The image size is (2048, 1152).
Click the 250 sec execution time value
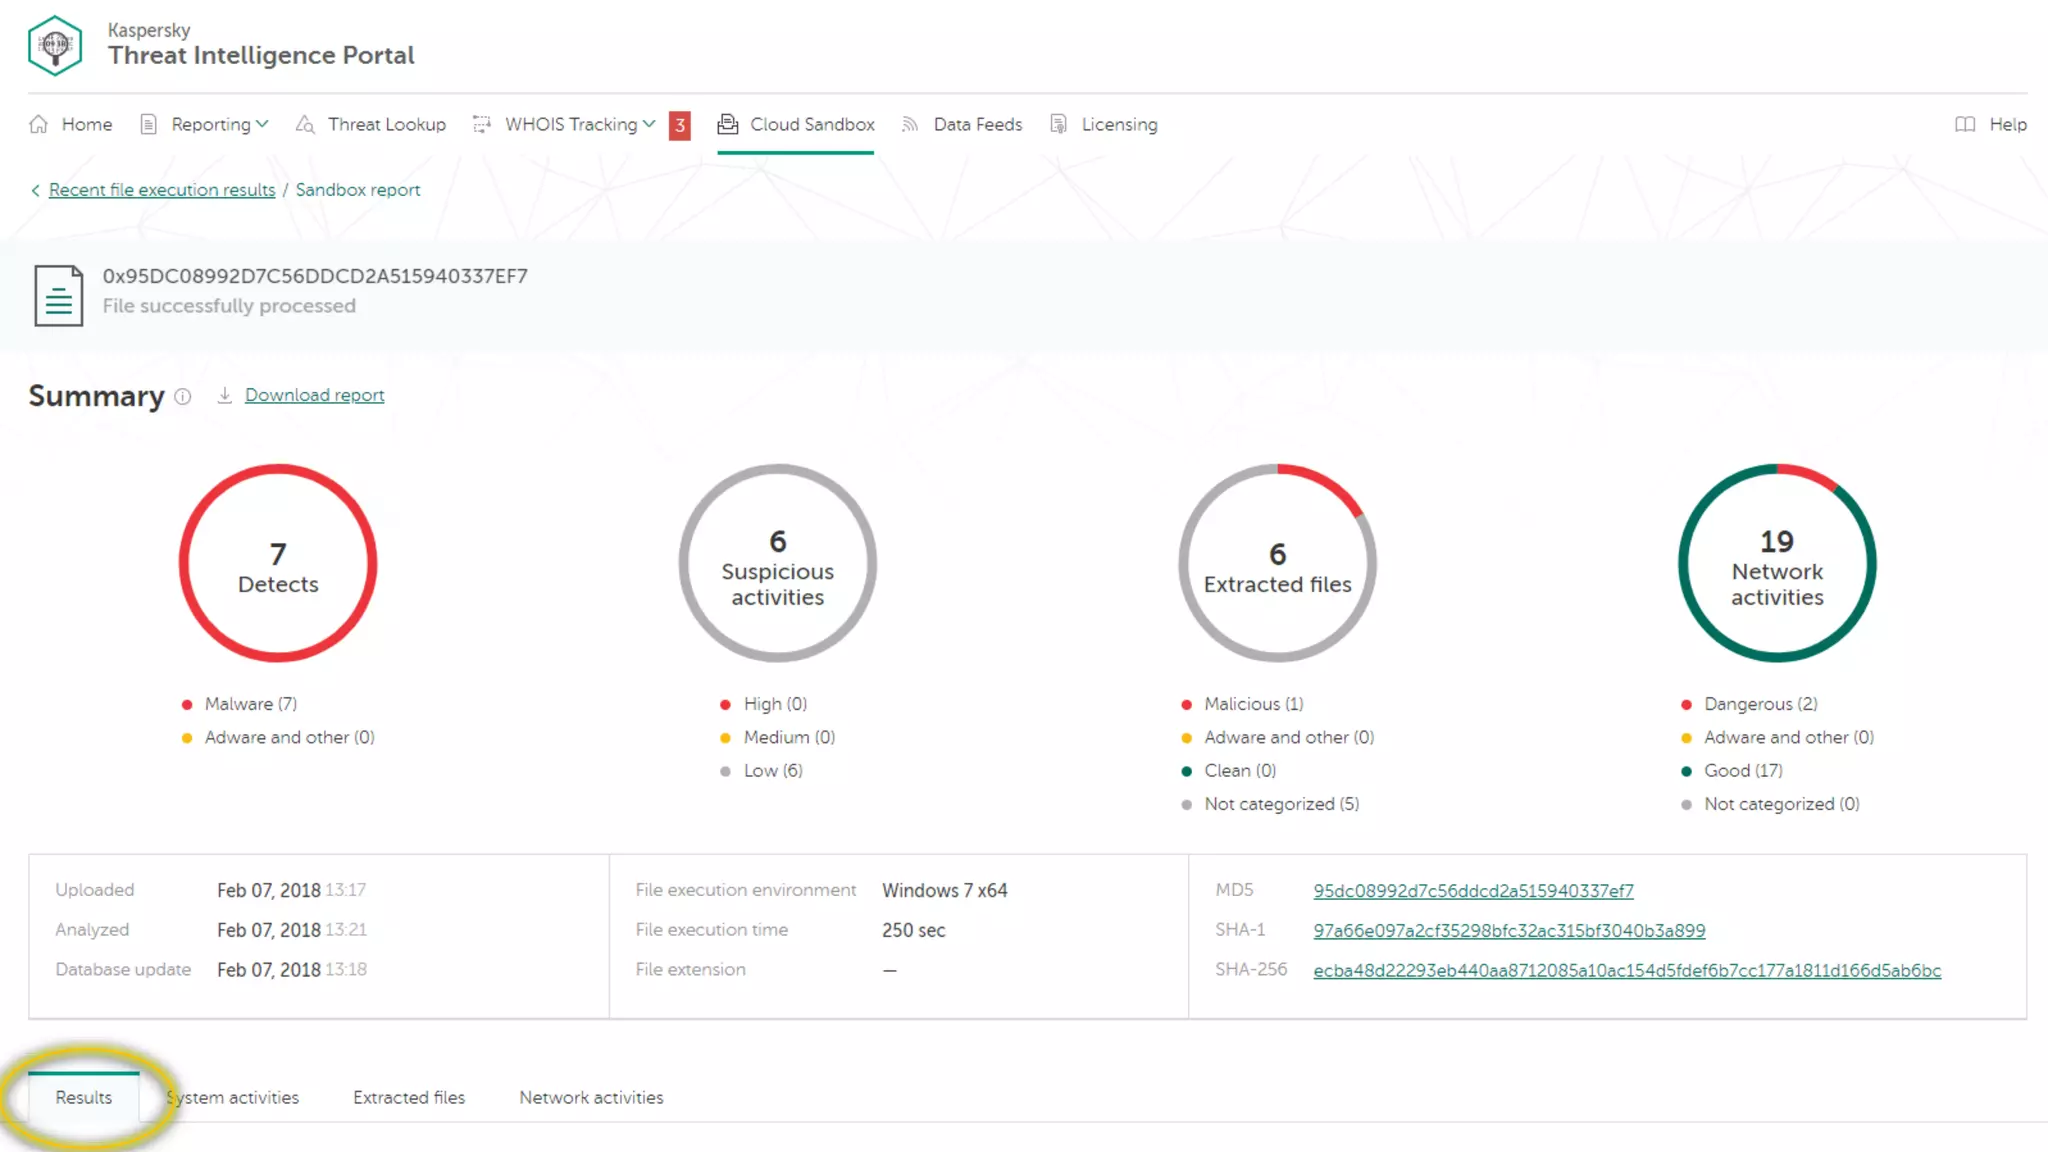(913, 930)
